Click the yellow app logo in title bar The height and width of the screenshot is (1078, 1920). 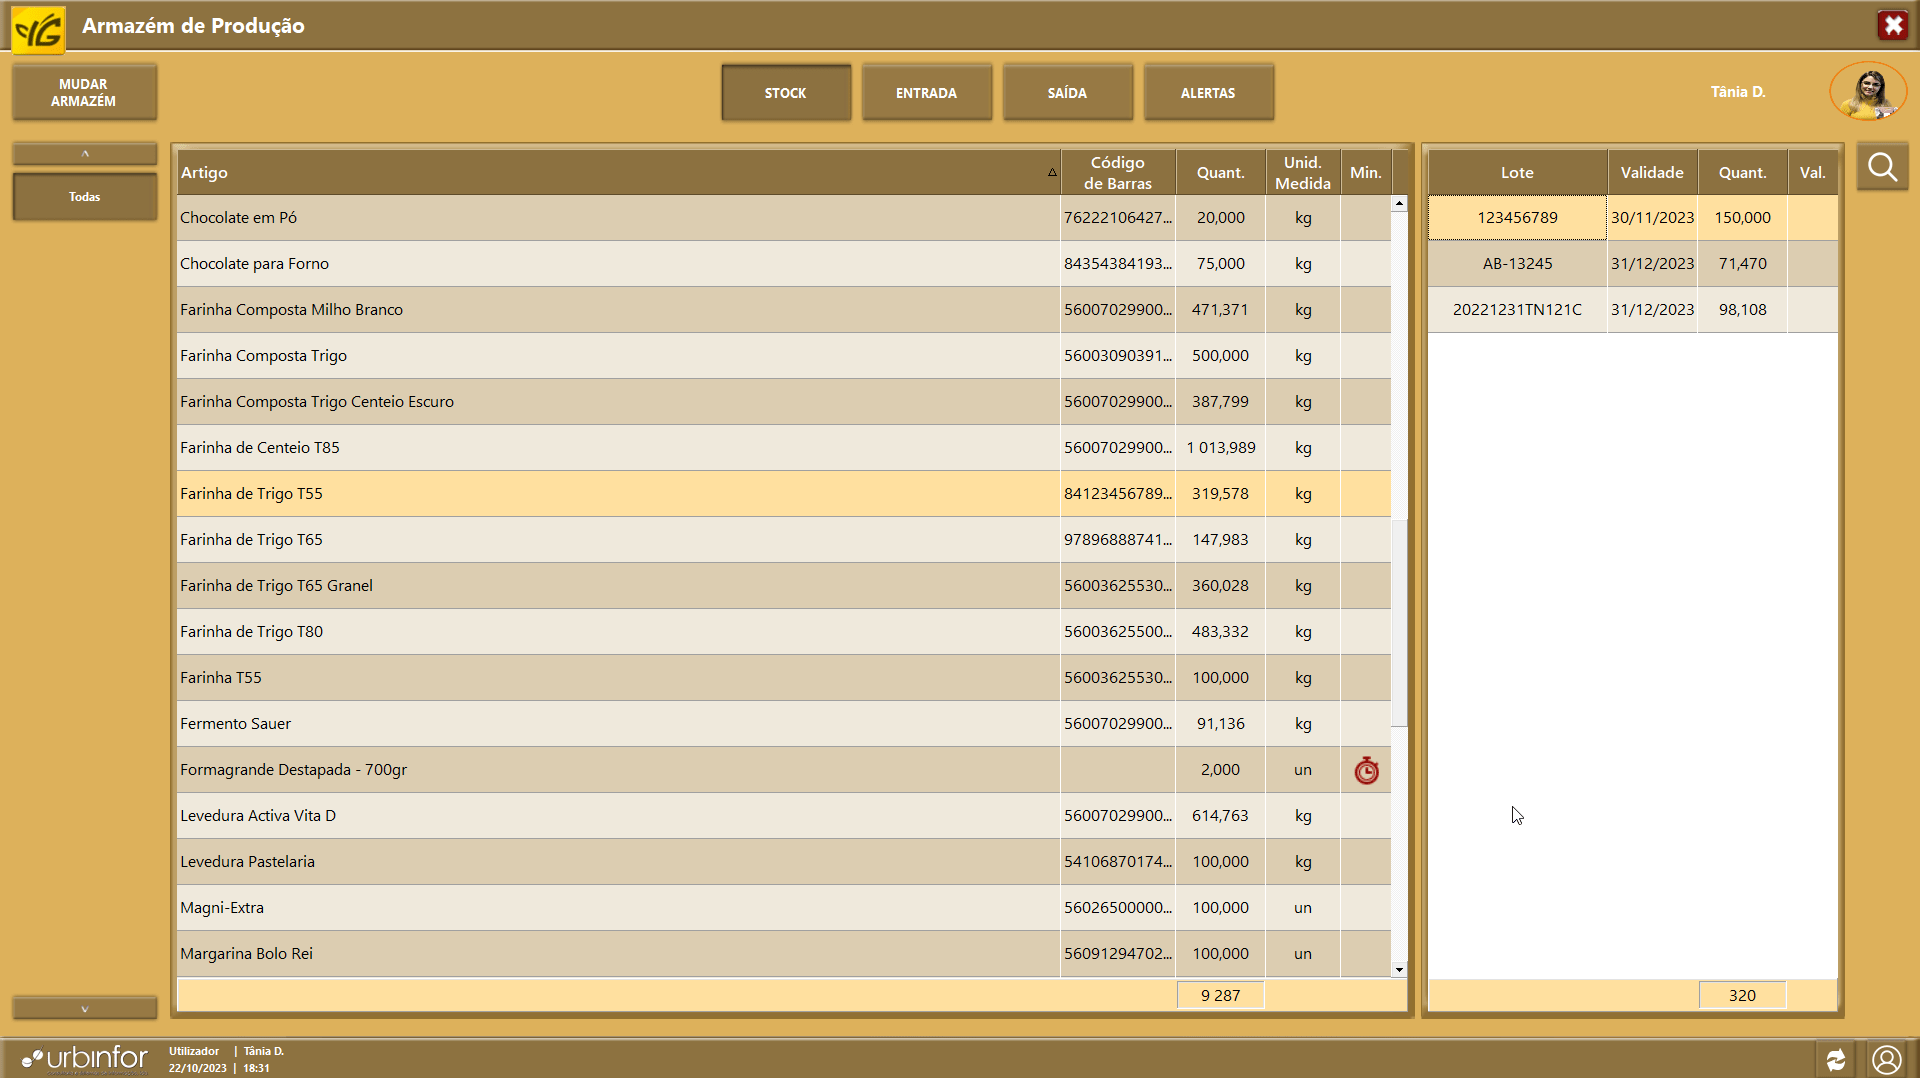[38, 27]
